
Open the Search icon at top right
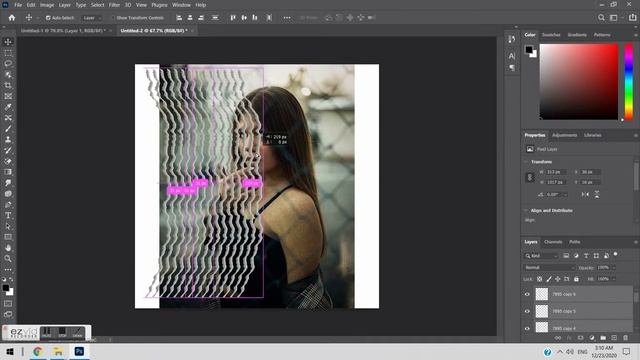click(x=601, y=18)
